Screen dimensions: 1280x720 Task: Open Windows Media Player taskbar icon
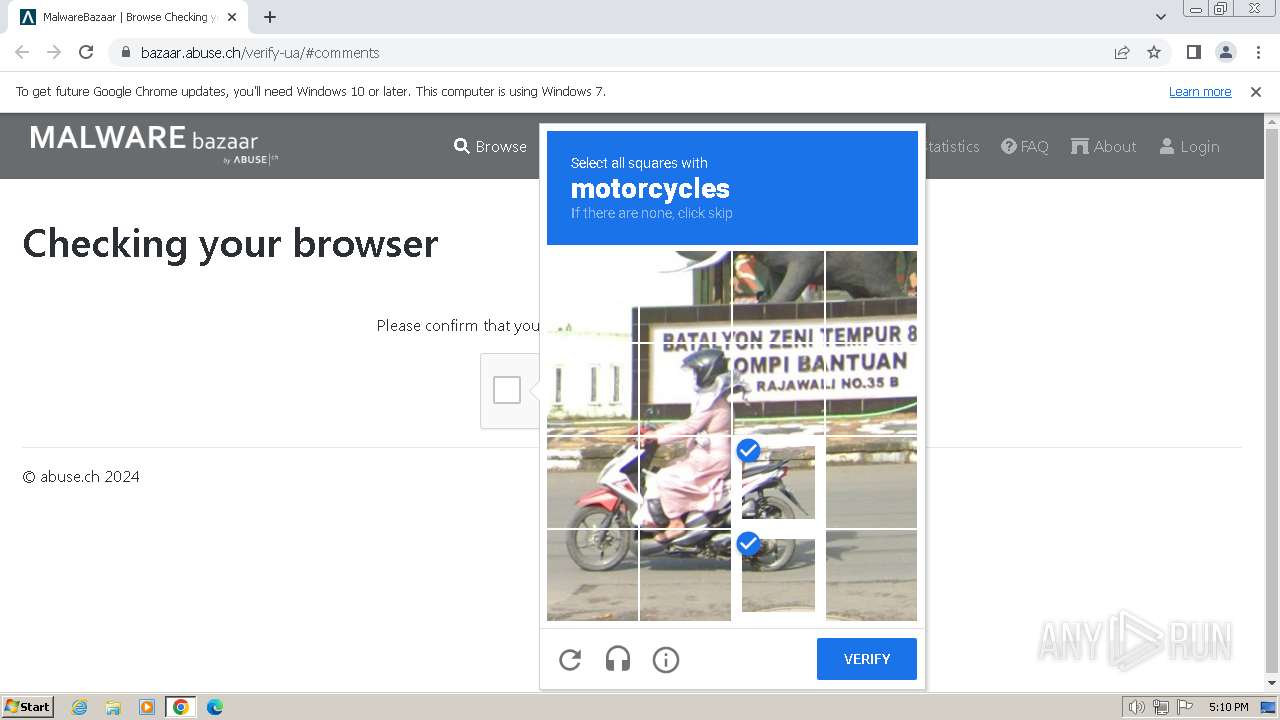(x=147, y=707)
